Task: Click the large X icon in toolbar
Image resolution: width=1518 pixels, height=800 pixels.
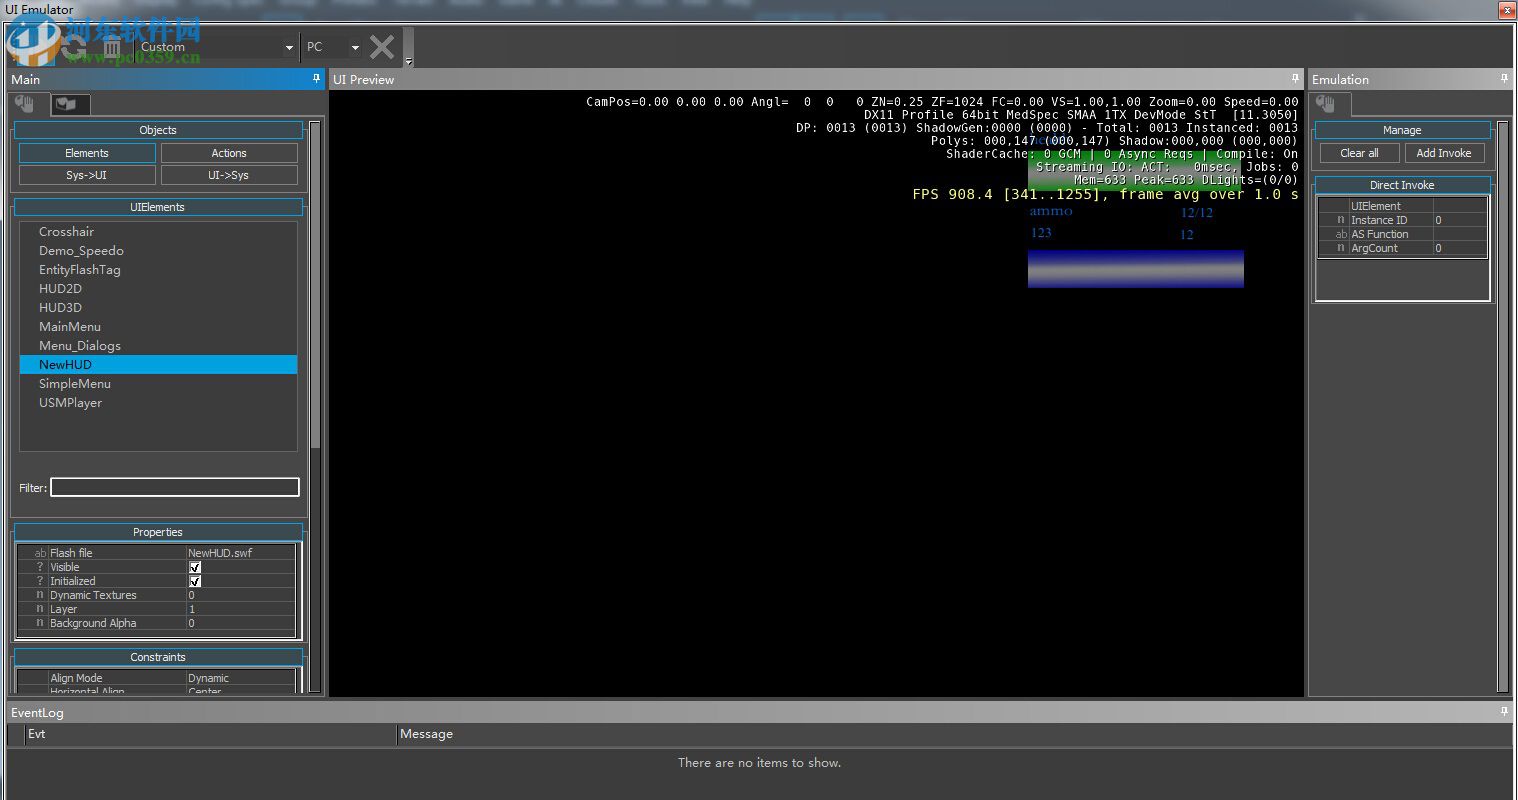Action: pyautogui.click(x=382, y=47)
